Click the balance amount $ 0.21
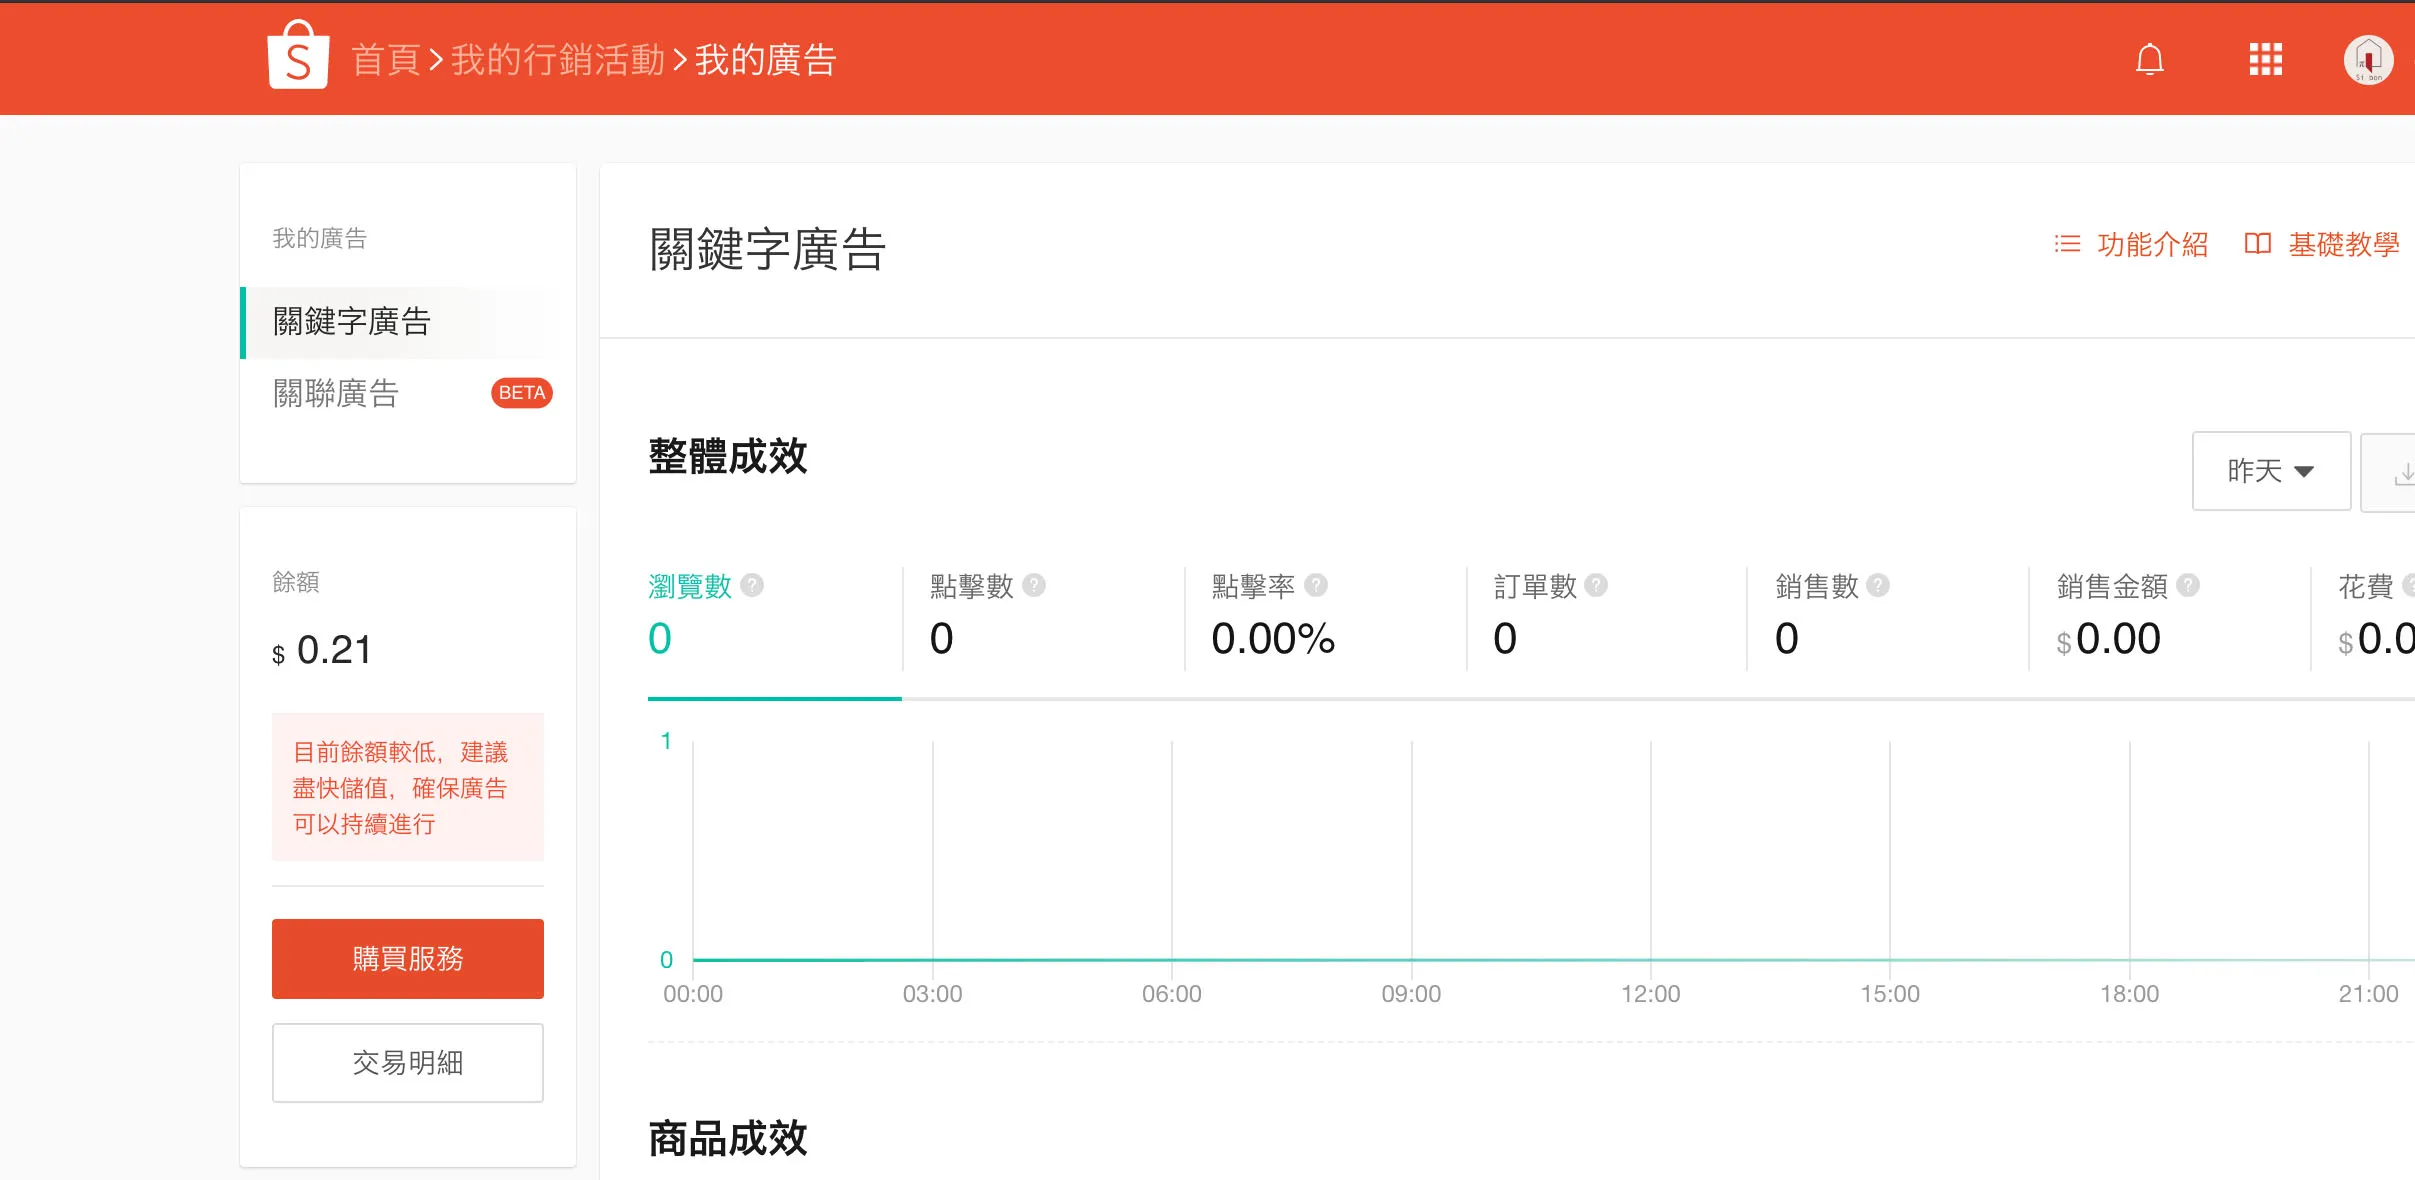 (x=322, y=650)
